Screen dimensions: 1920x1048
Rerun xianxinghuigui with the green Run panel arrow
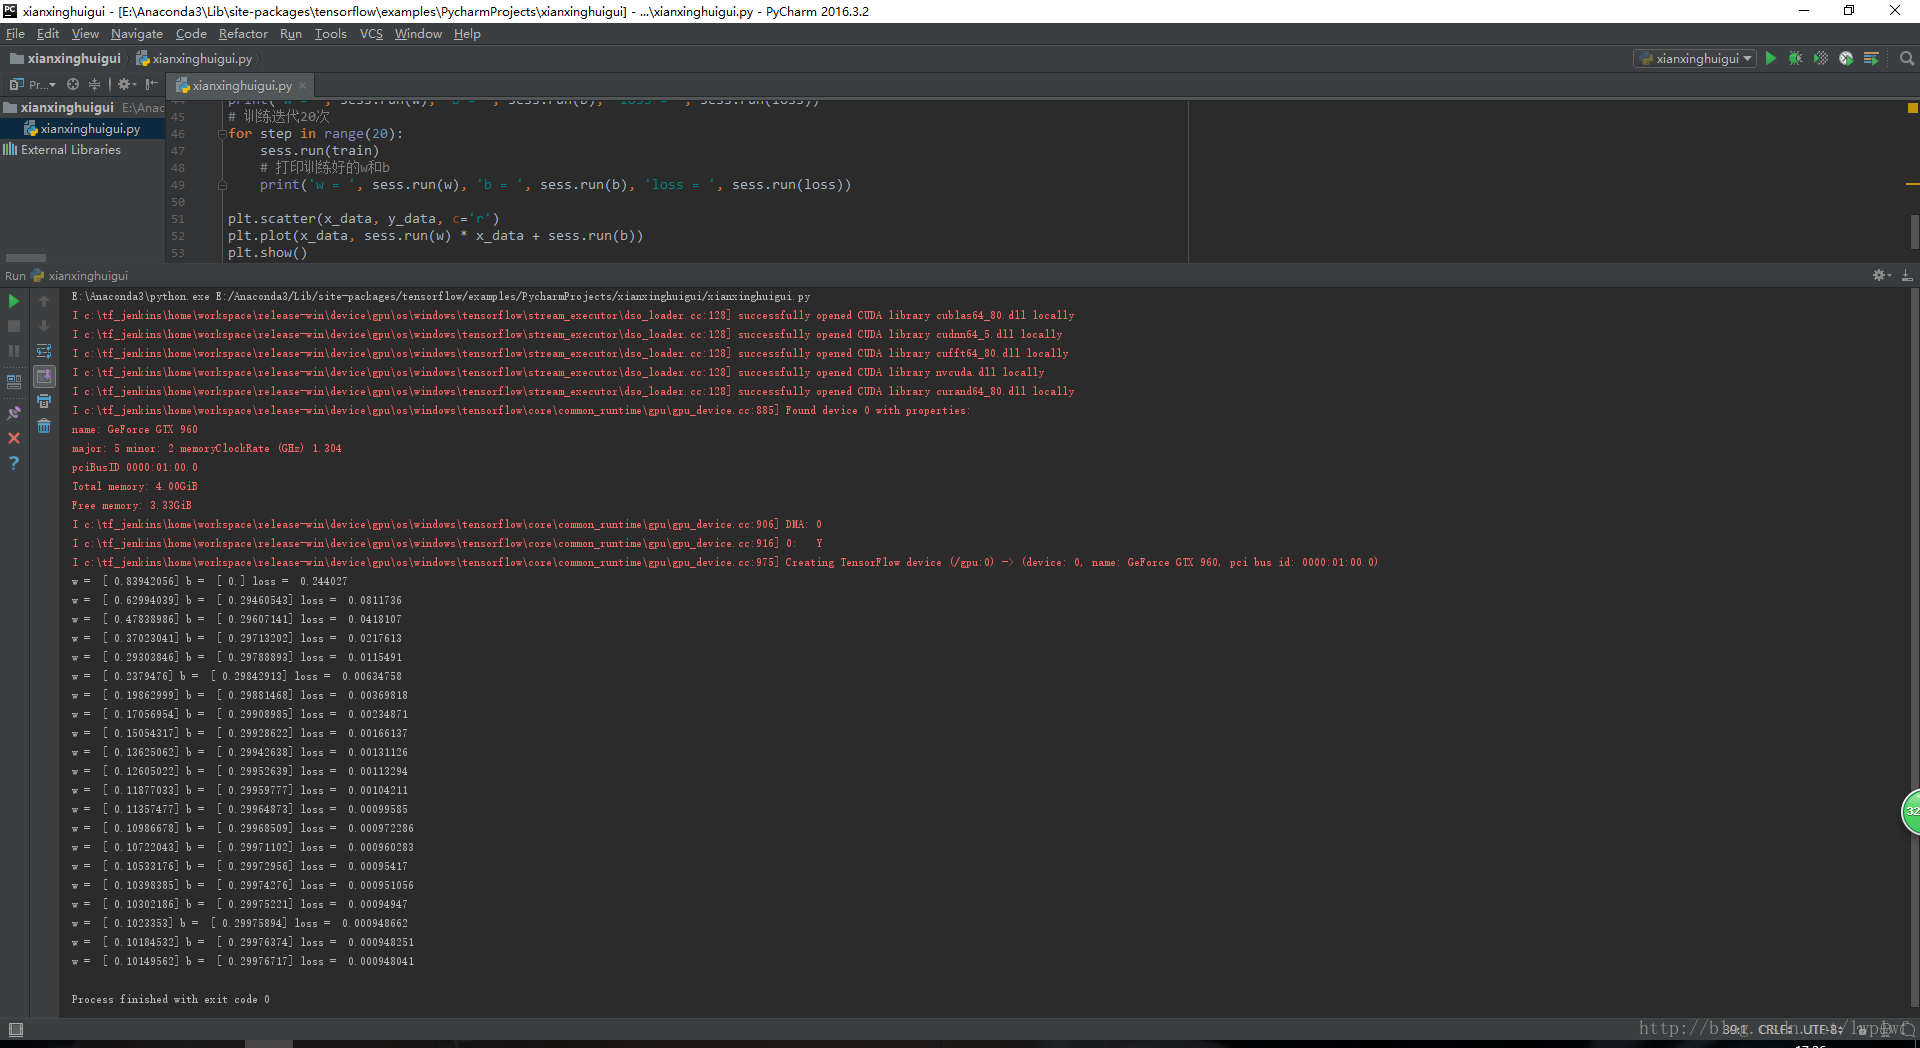pyautogui.click(x=14, y=301)
